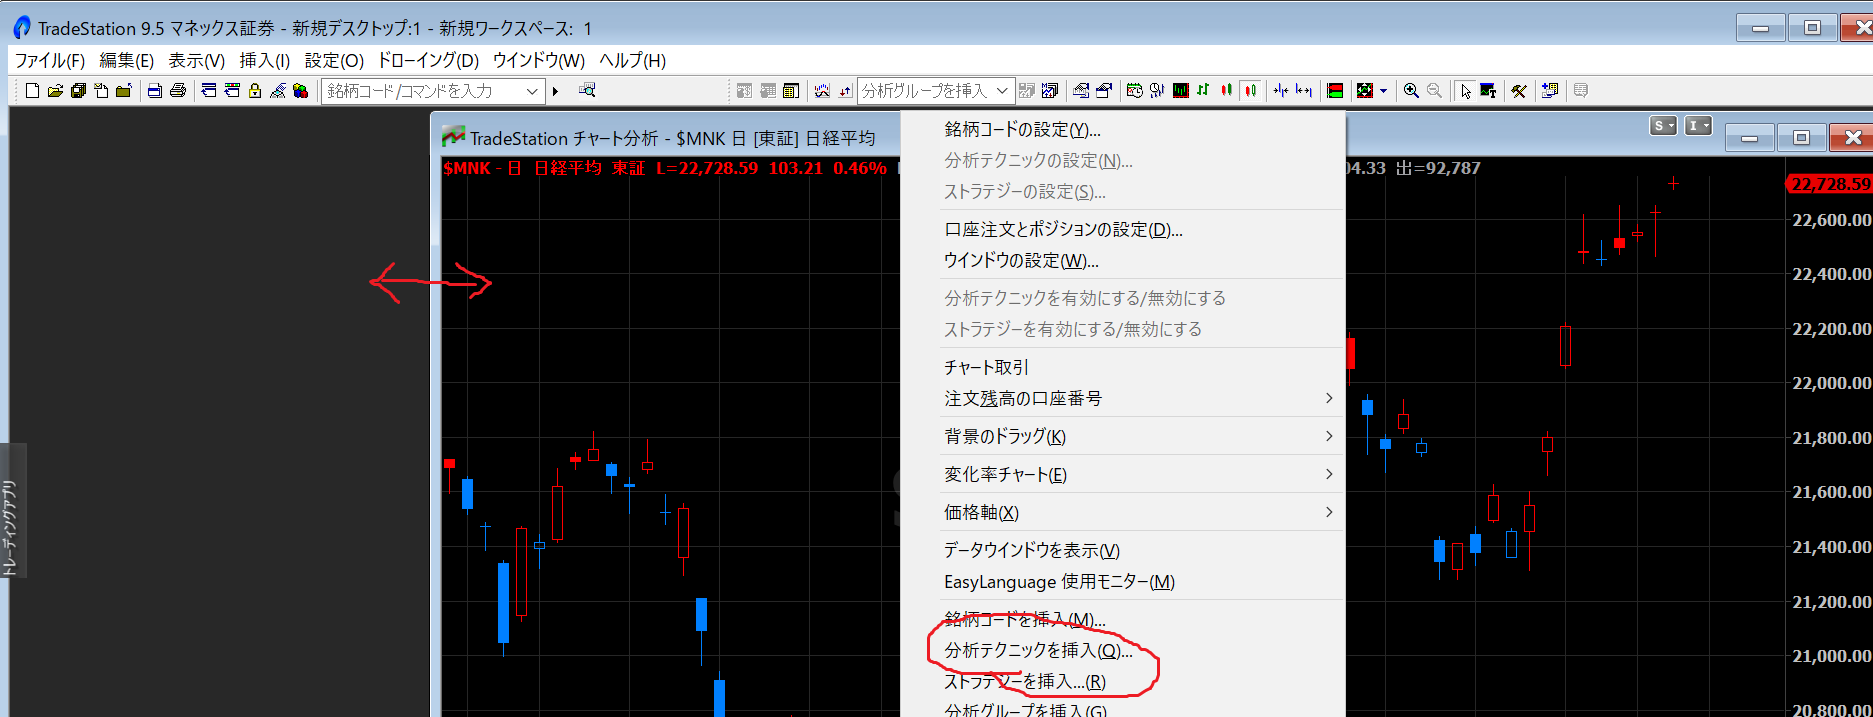Click the padlock icon in the toolbar

255,91
